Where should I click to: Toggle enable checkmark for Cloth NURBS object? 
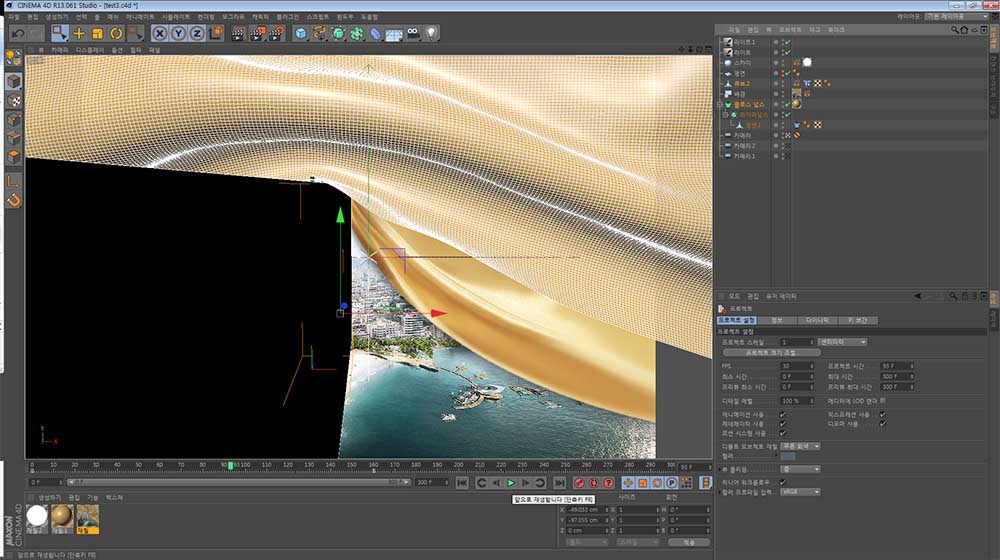coord(788,104)
